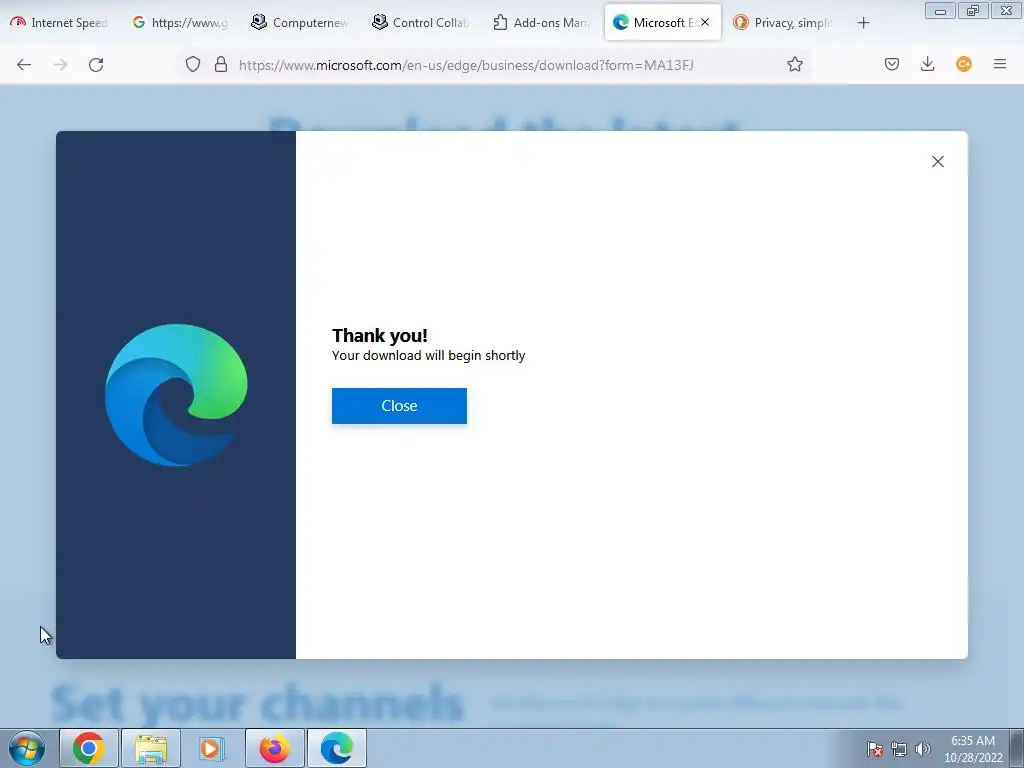Close the Microsoft Edge tab
The image size is (1024, 768).
tap(705, 22)
